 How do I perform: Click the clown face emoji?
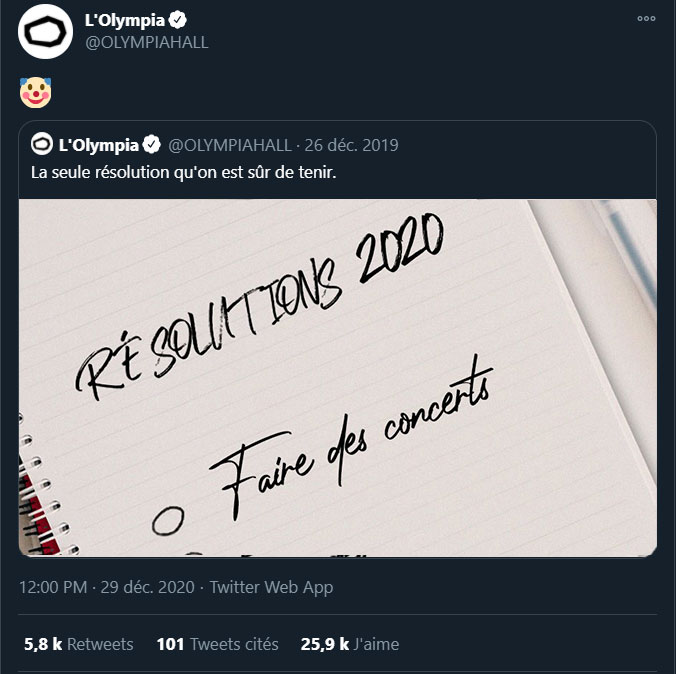[36, 93]
